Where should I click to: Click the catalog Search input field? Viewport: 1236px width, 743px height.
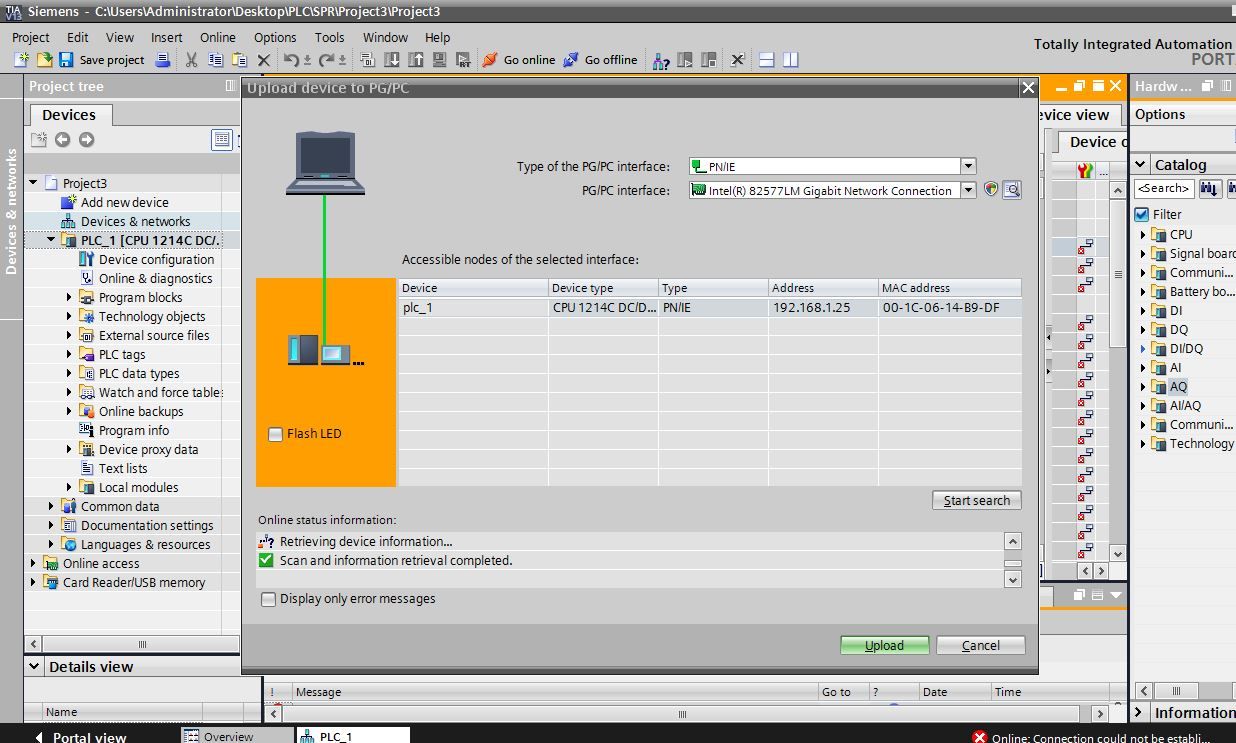(x=1164, y=188)
